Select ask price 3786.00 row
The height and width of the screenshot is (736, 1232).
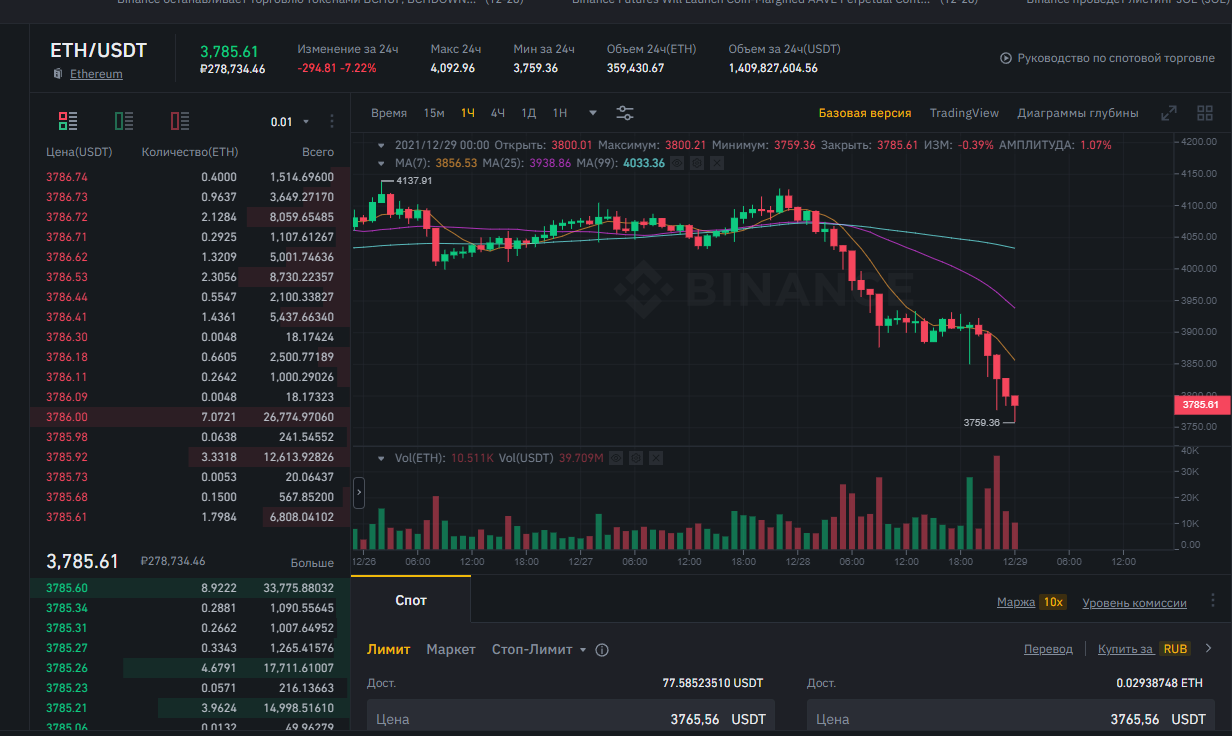point(190,417)
